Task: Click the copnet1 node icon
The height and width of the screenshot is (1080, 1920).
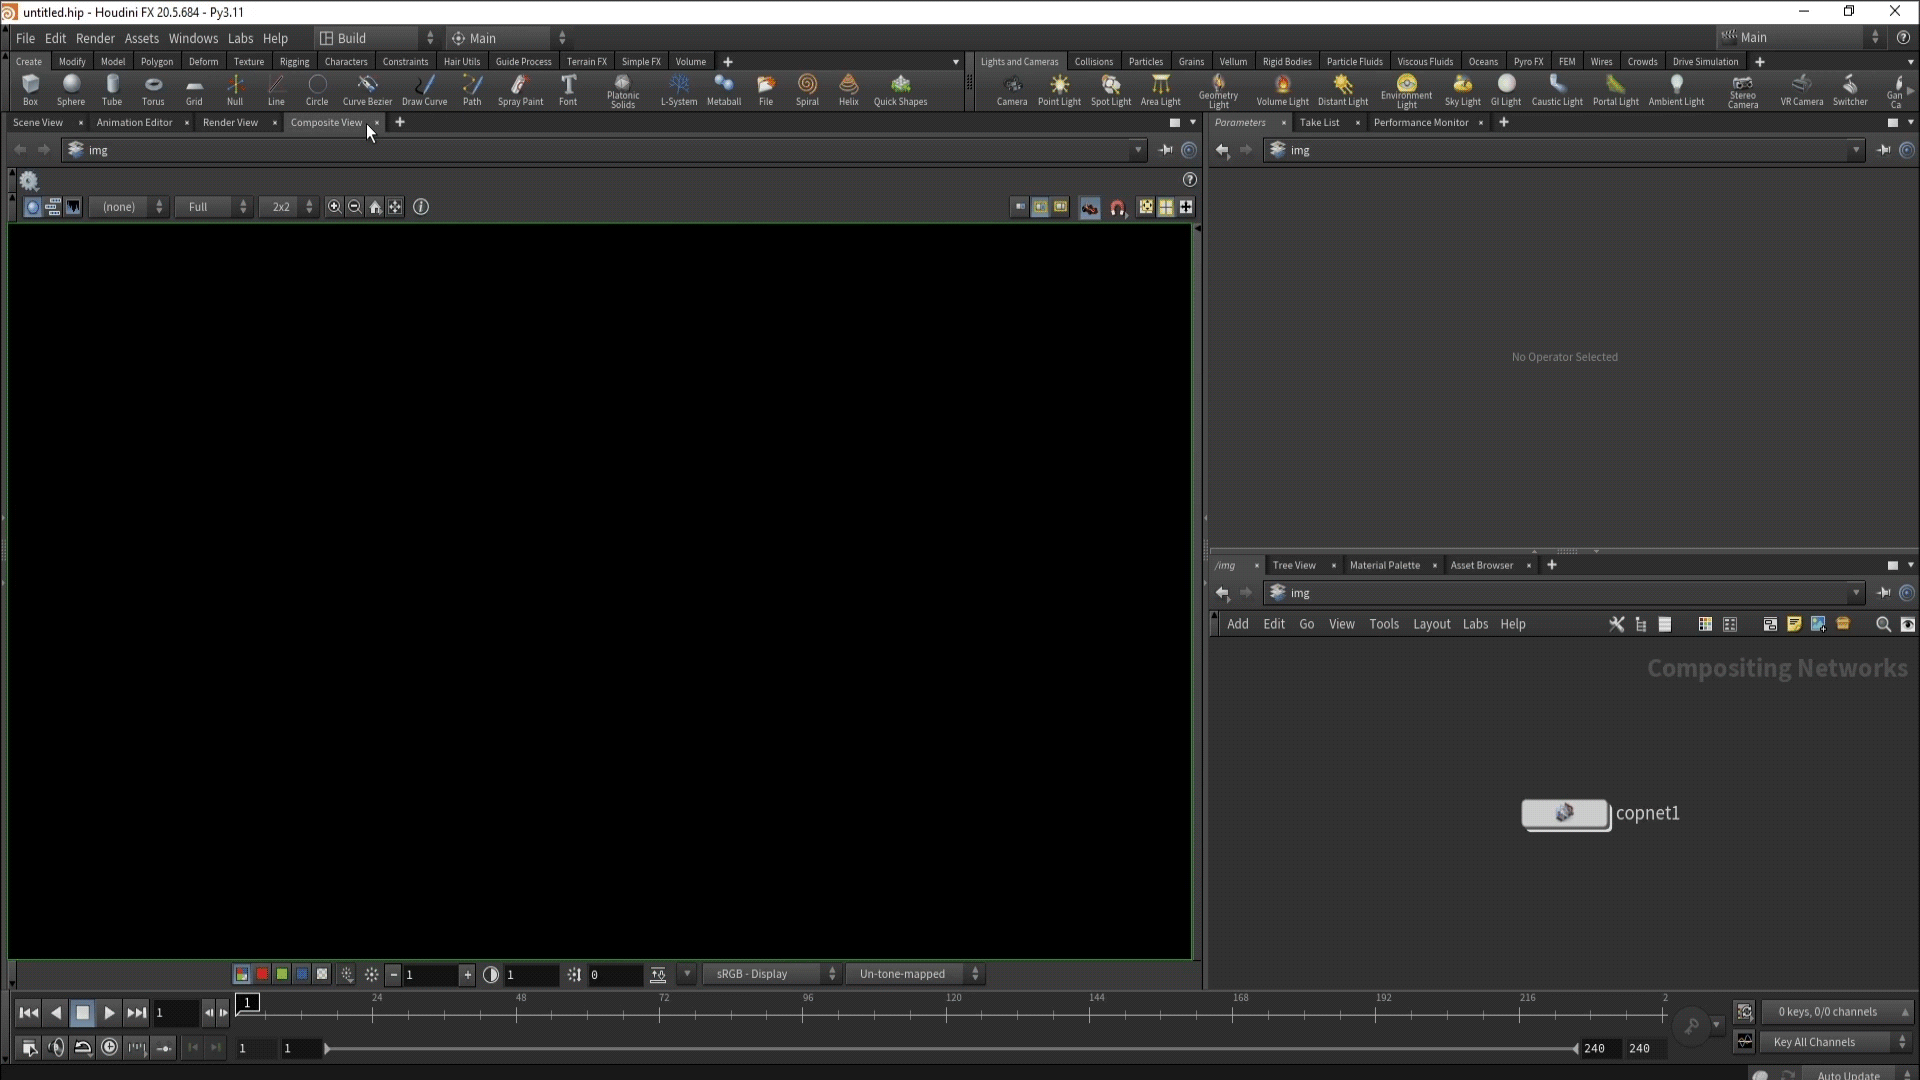Action: 1565,814
